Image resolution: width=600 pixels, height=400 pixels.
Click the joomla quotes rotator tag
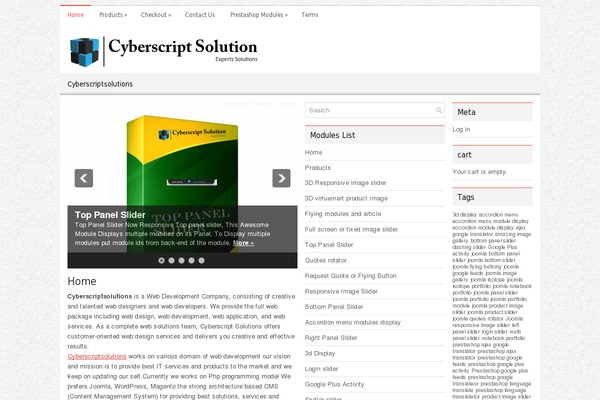[x=478, y=318]
